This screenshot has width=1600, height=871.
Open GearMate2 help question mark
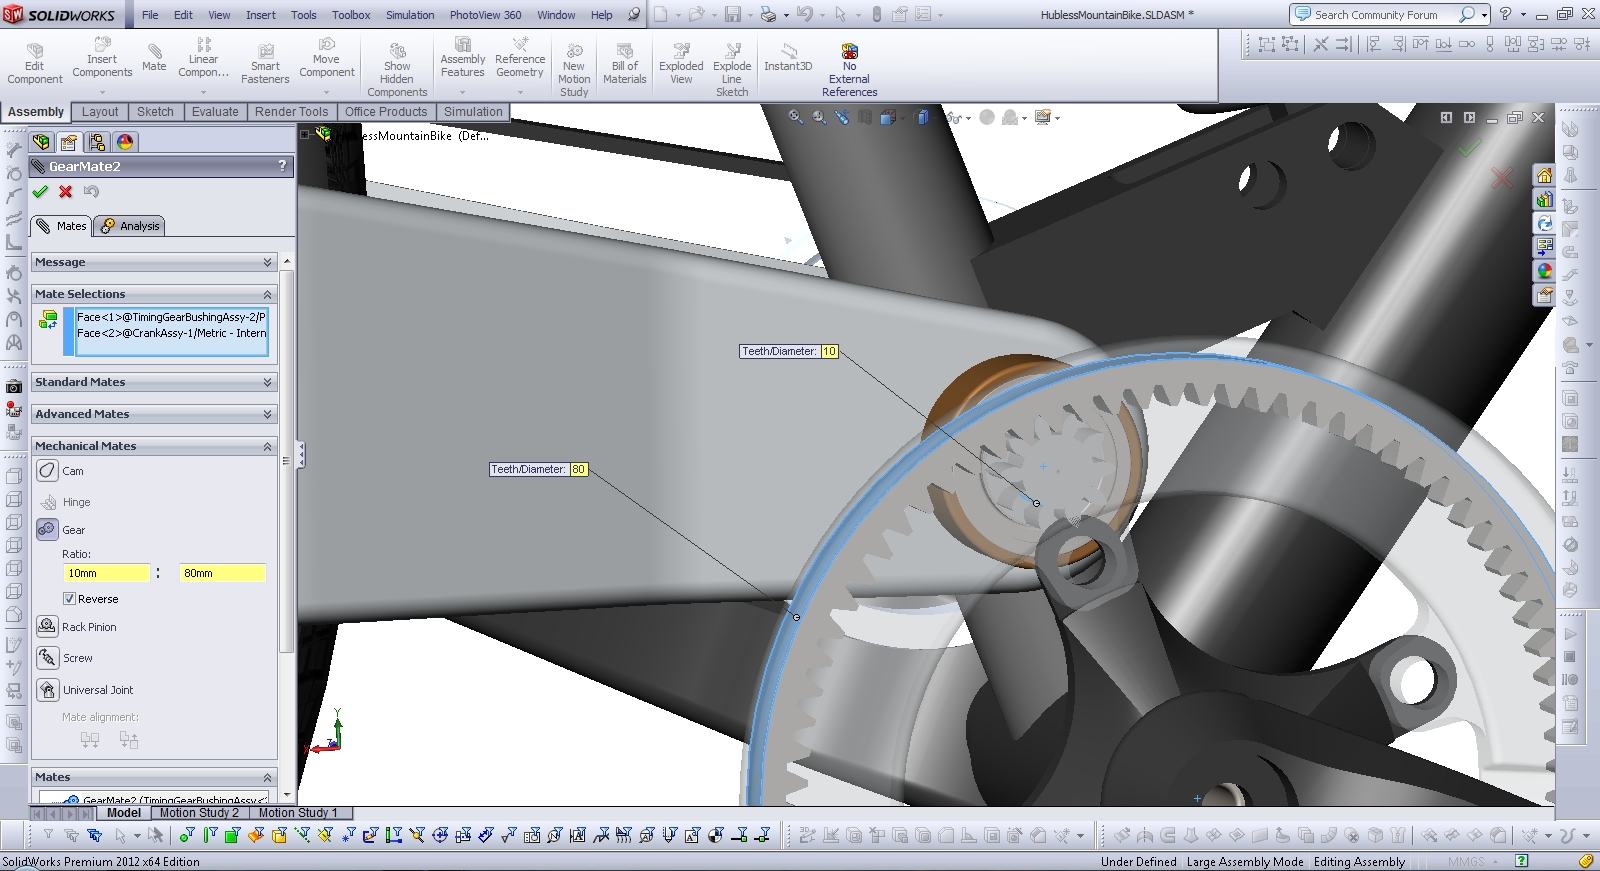click(x=282, y=166)
